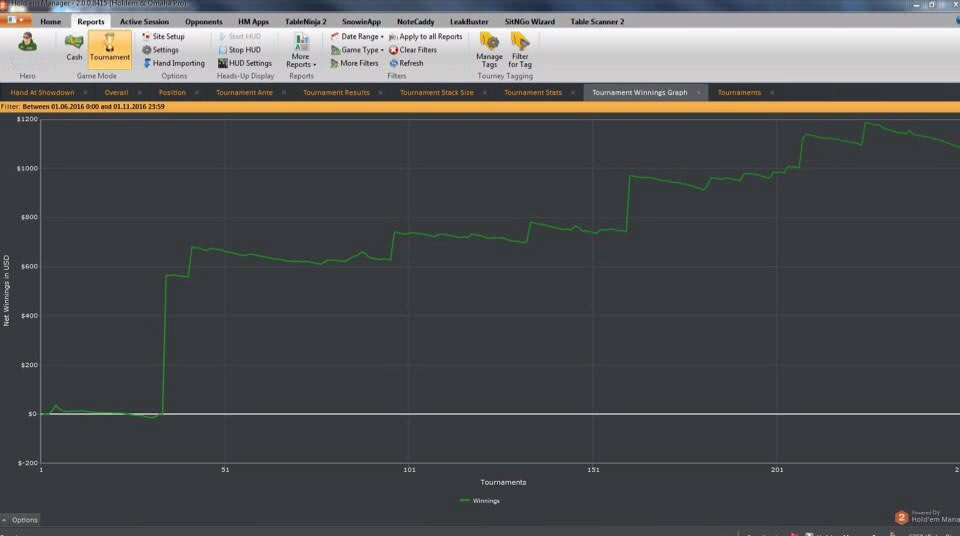Viewport: 960px width, 536px height.
Task: Open the LeakBuster tab
Action: click(x=469, y=21)
